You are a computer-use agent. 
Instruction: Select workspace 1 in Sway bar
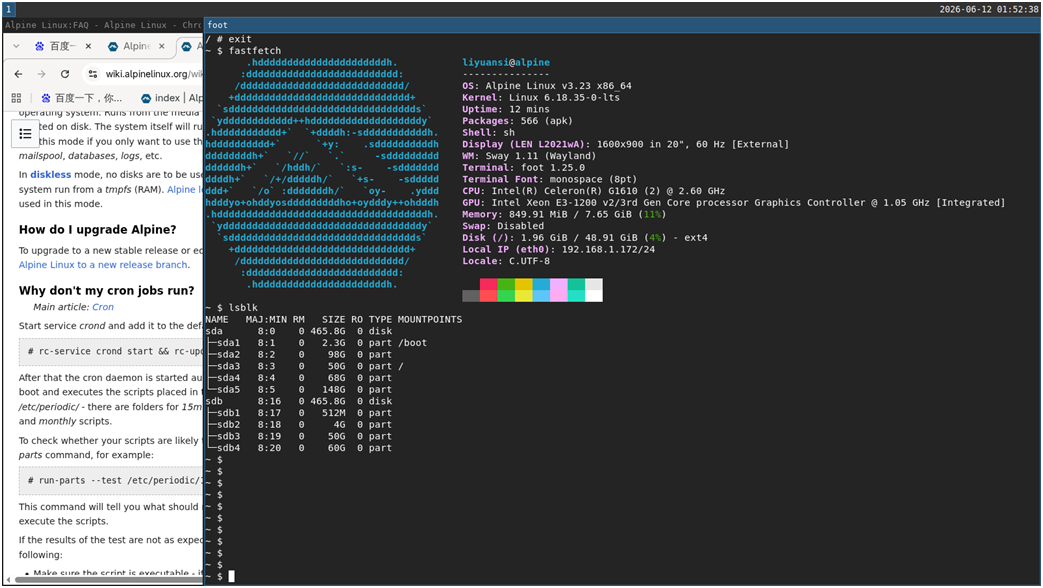[9, 9]
